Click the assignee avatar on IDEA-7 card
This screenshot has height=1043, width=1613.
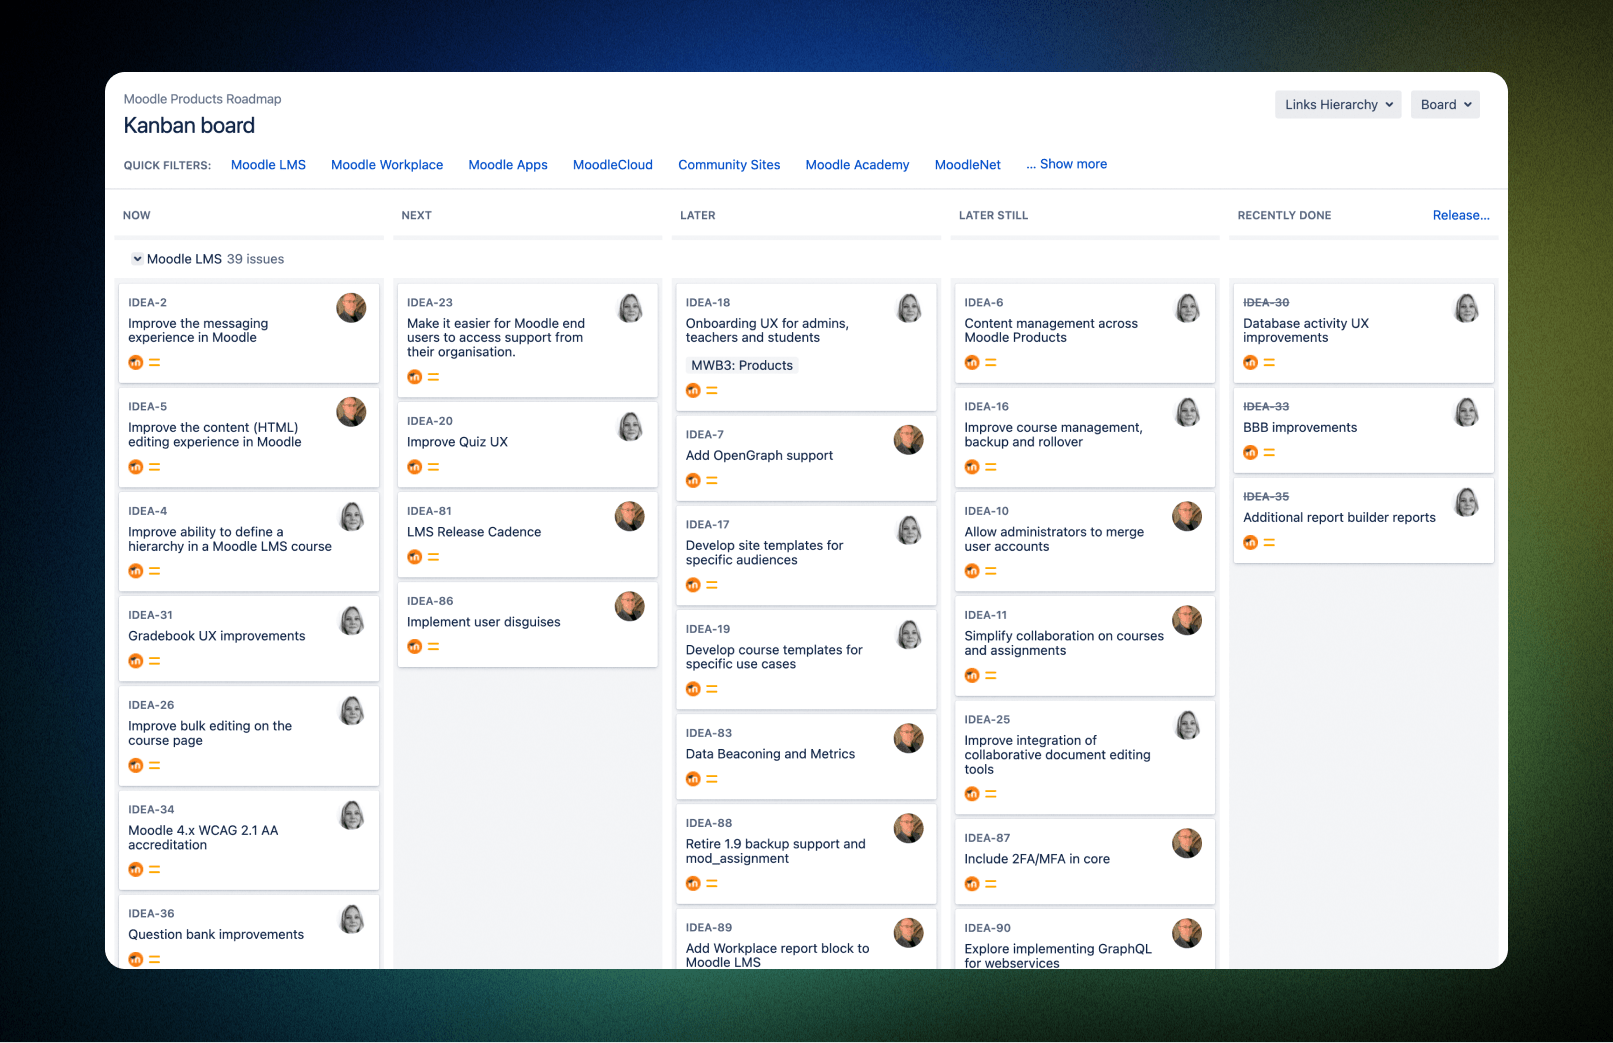(x=909, y=440)
